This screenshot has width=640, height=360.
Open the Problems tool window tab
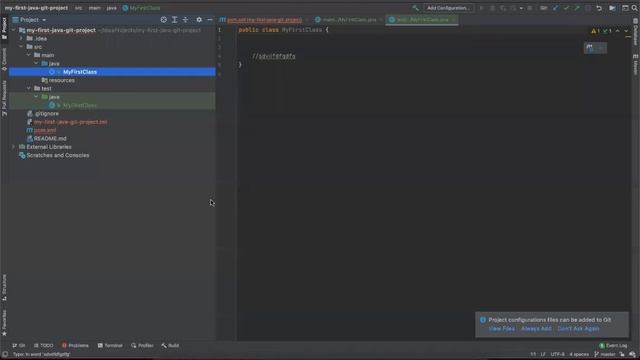click(75, 345)
